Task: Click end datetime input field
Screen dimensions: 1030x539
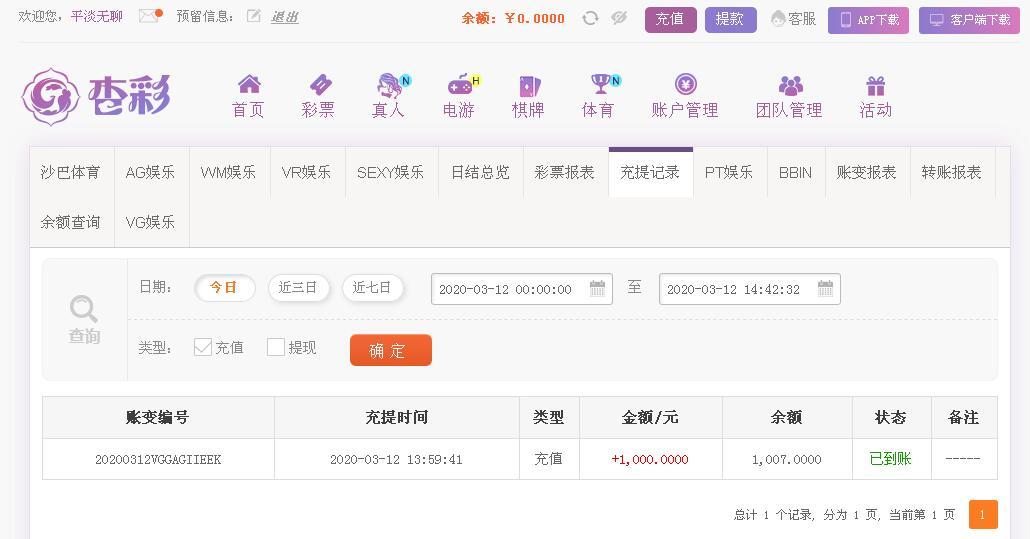Action: [750, 289]
